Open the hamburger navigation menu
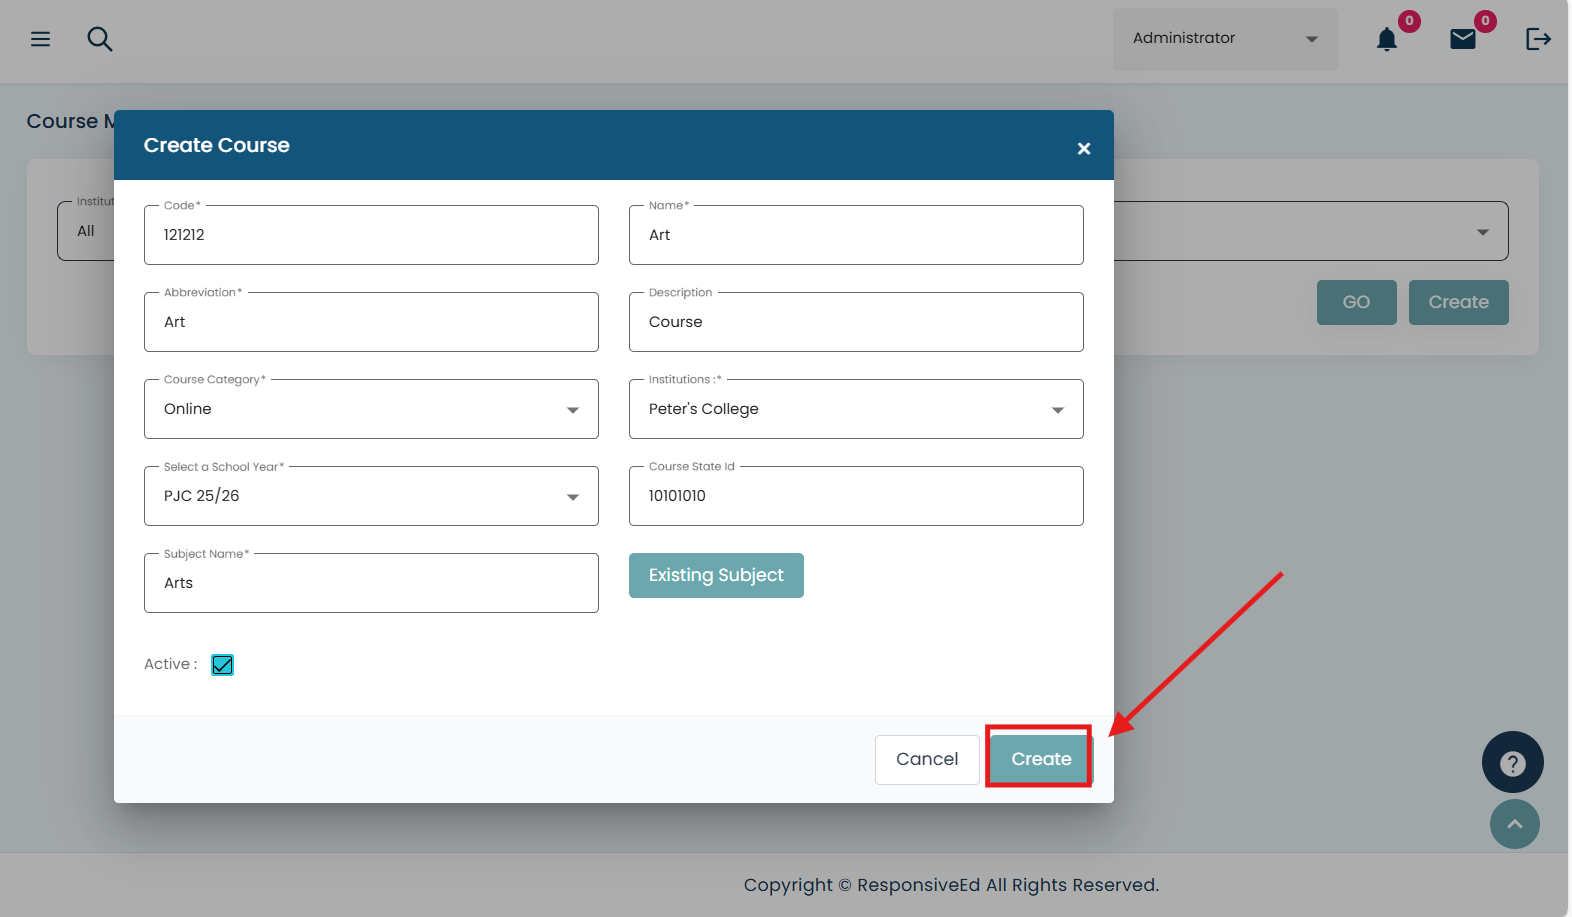This screenshot has height=917, width=1572. 40,39
